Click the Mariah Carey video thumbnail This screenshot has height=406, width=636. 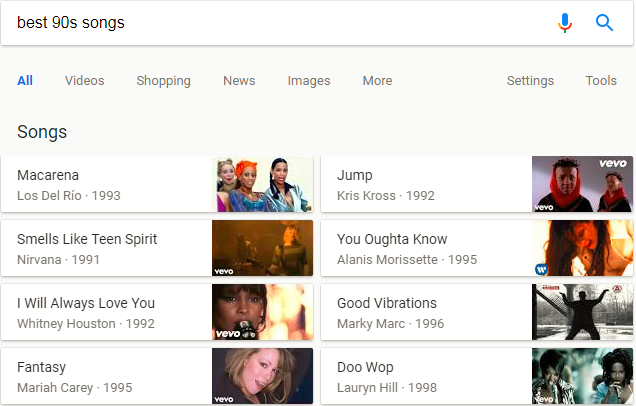pos(262,376)
